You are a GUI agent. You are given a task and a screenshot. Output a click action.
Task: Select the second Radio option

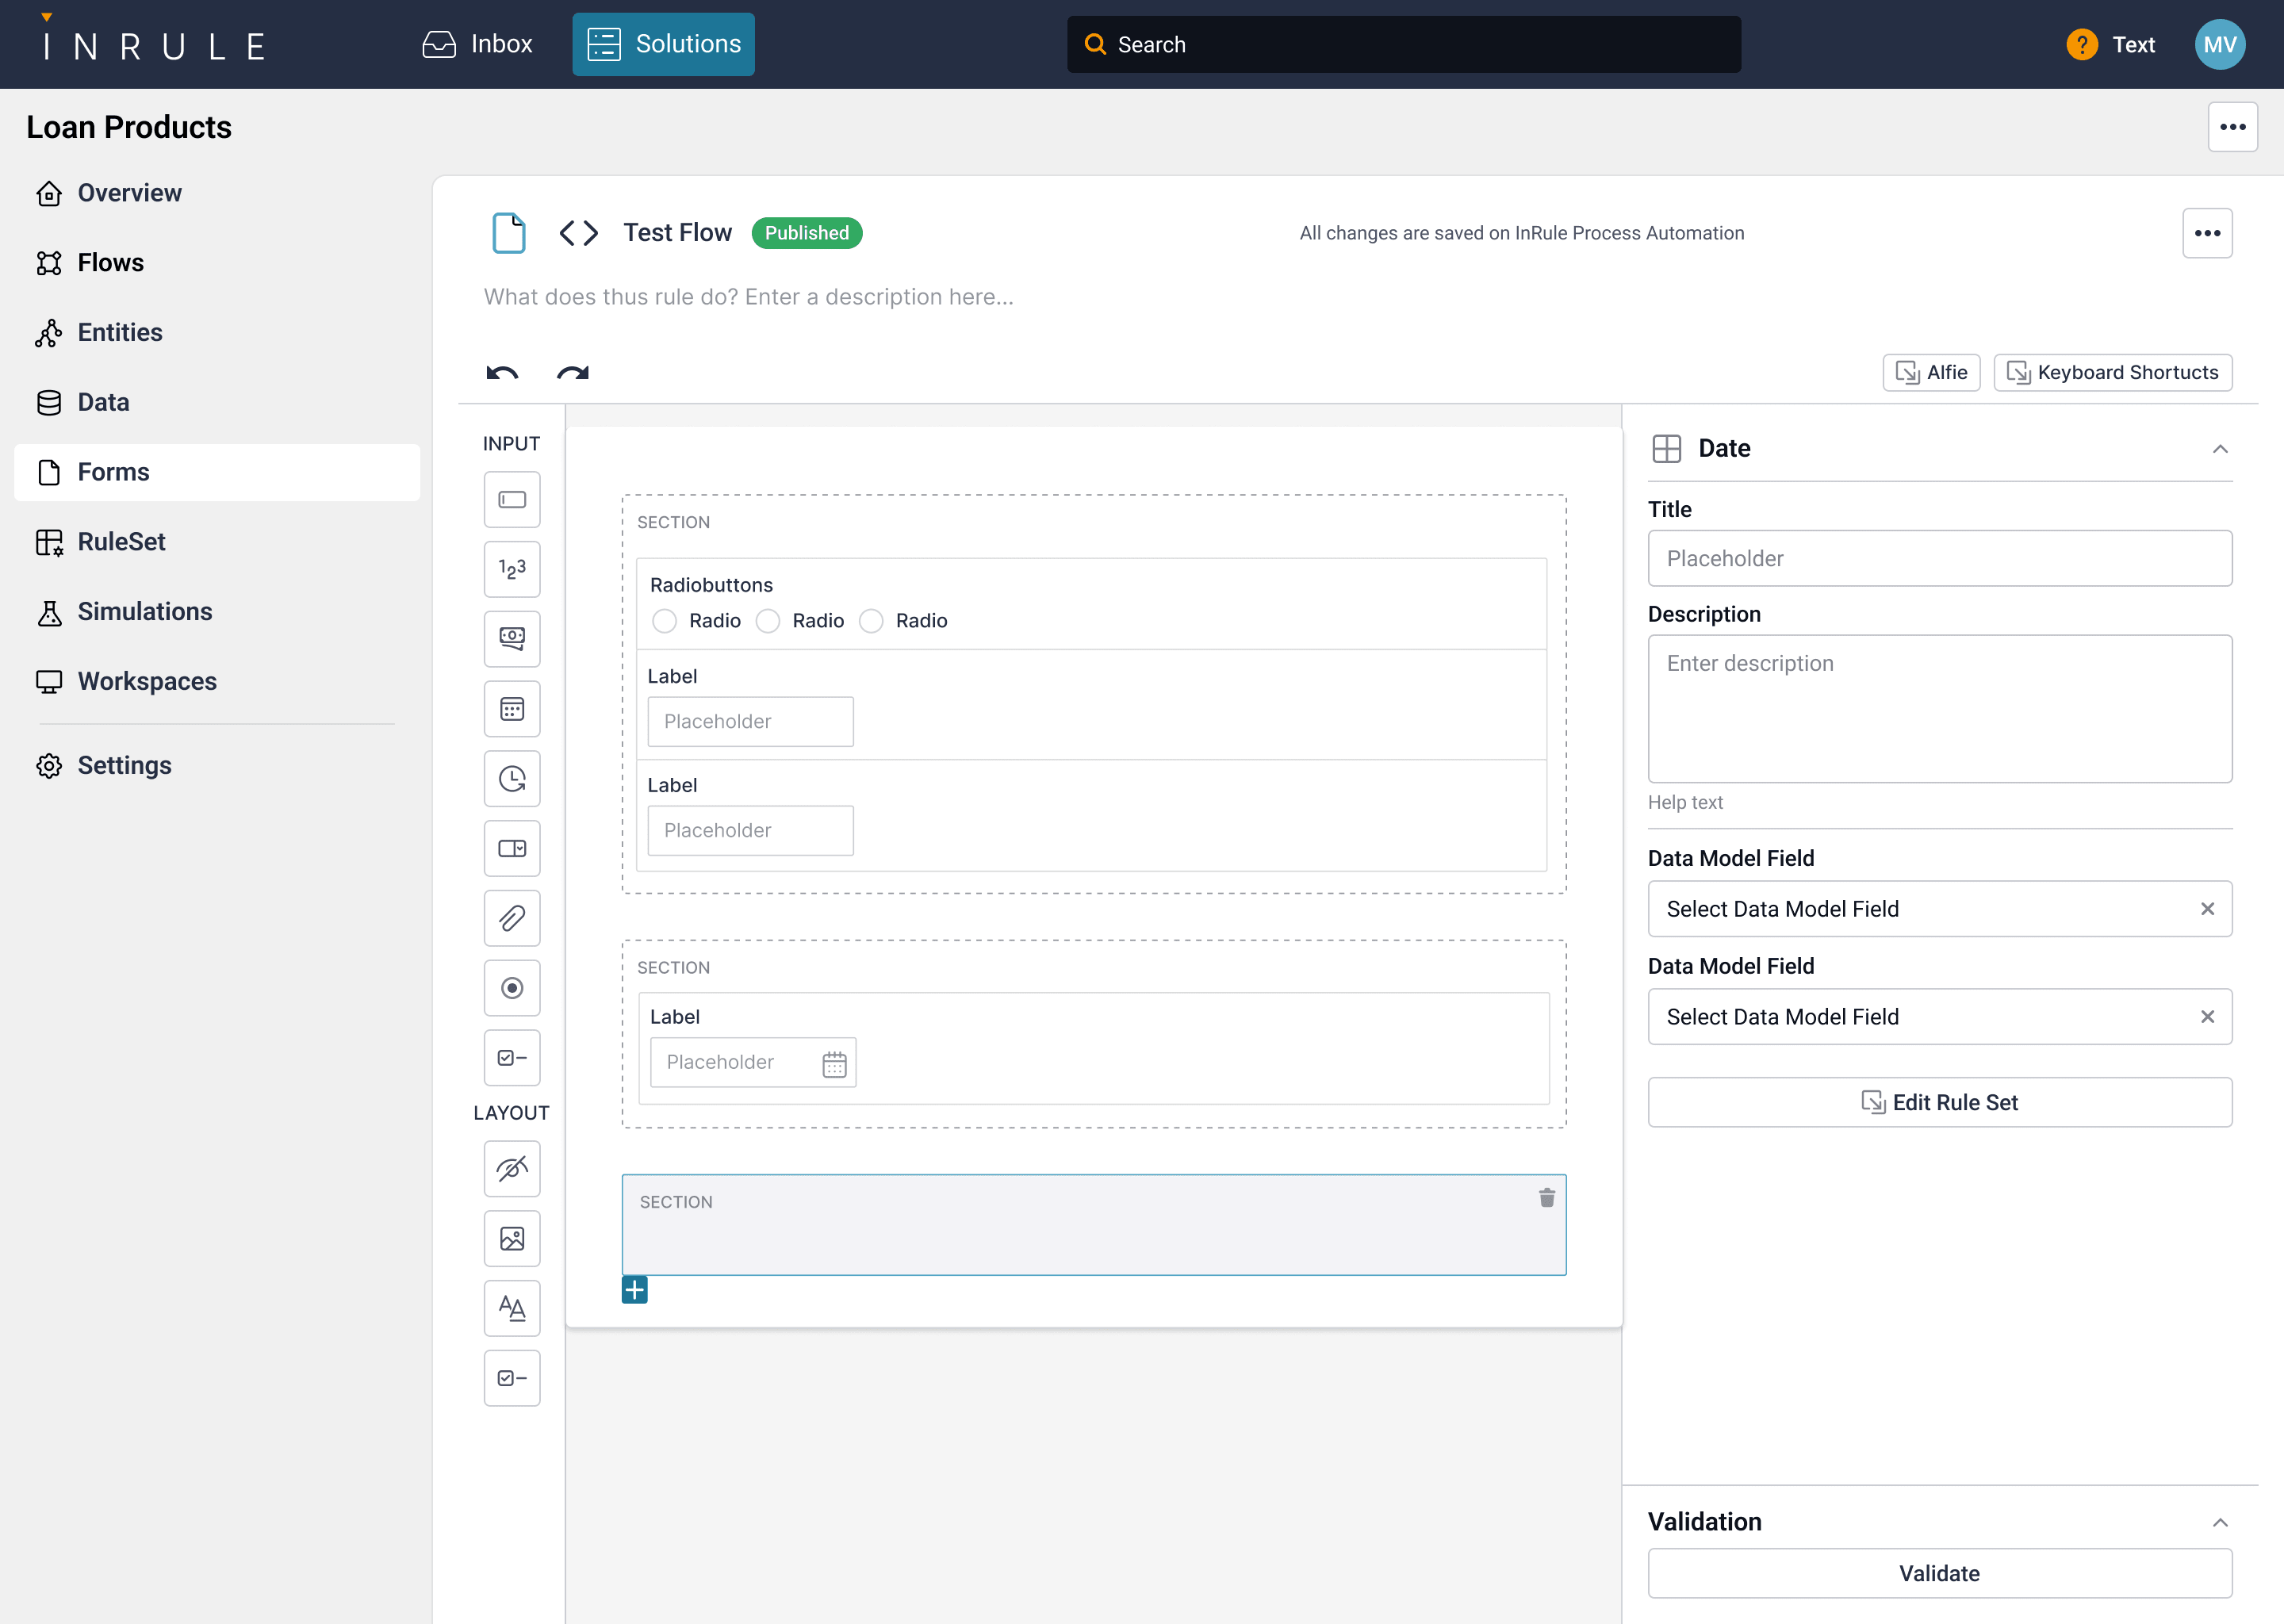pyautogui.click(x=768, y=621)
